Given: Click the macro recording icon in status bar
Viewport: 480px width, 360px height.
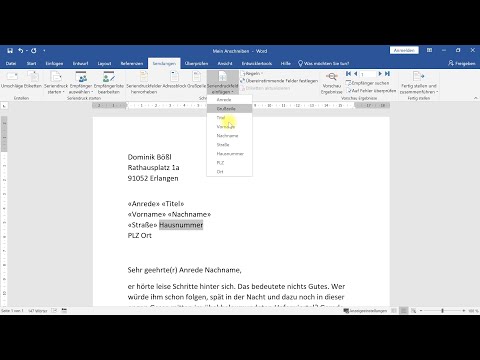Looking at the screenshot, I should tap(64, 311).
